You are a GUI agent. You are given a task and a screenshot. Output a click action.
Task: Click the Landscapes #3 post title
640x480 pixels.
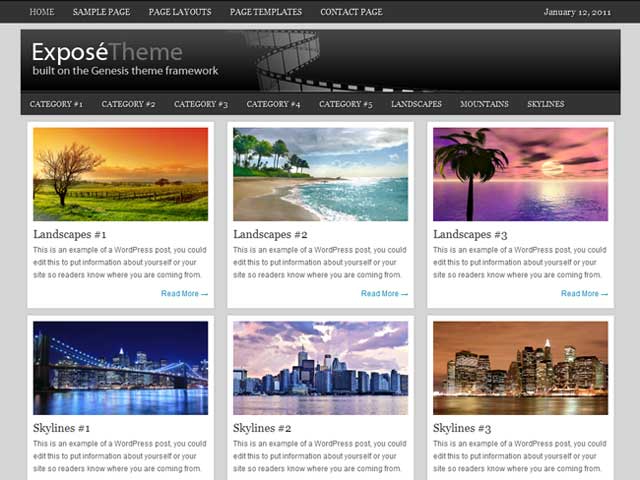pyautogui.click(x=470, y=234)
